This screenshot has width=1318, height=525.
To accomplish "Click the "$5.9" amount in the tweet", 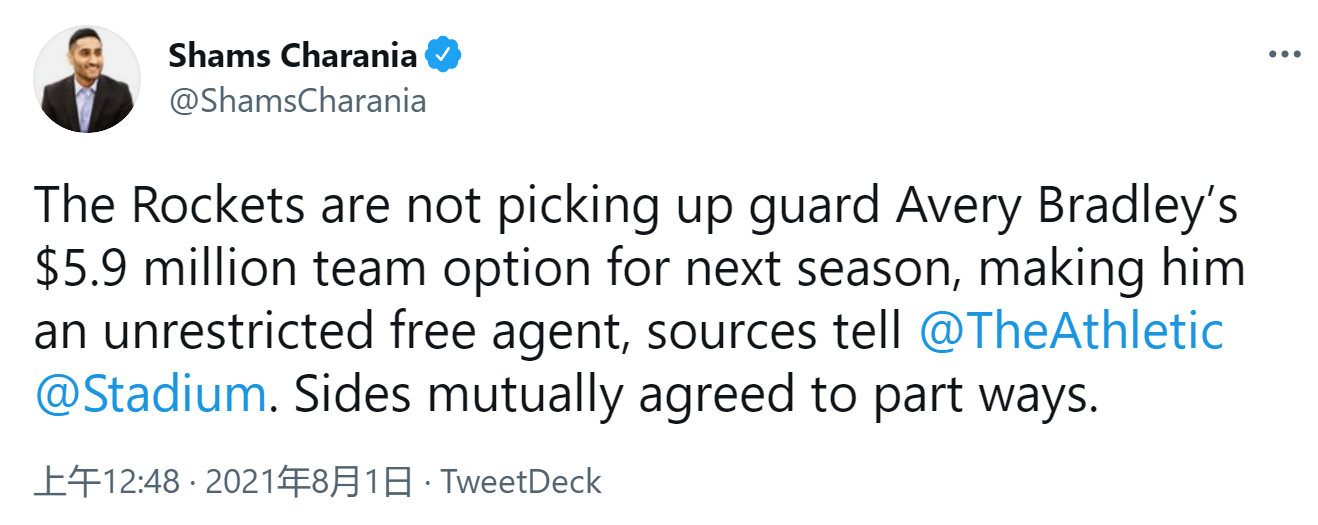I will coord(79,270).
